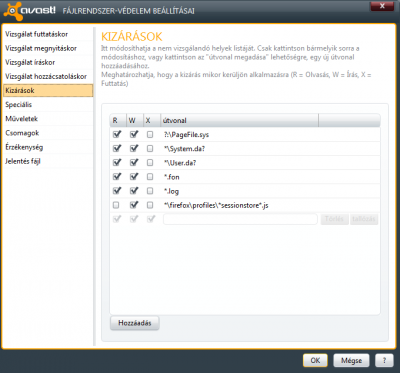This screenshot has height=373, width=400.
Task: Uncheck R for the *.fon row
Action: [117, 177]
